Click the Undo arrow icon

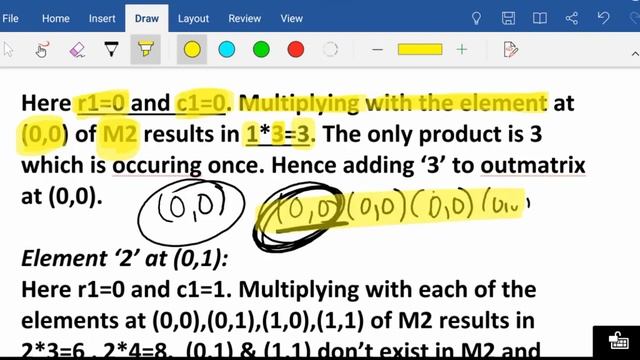click(603, 18)
